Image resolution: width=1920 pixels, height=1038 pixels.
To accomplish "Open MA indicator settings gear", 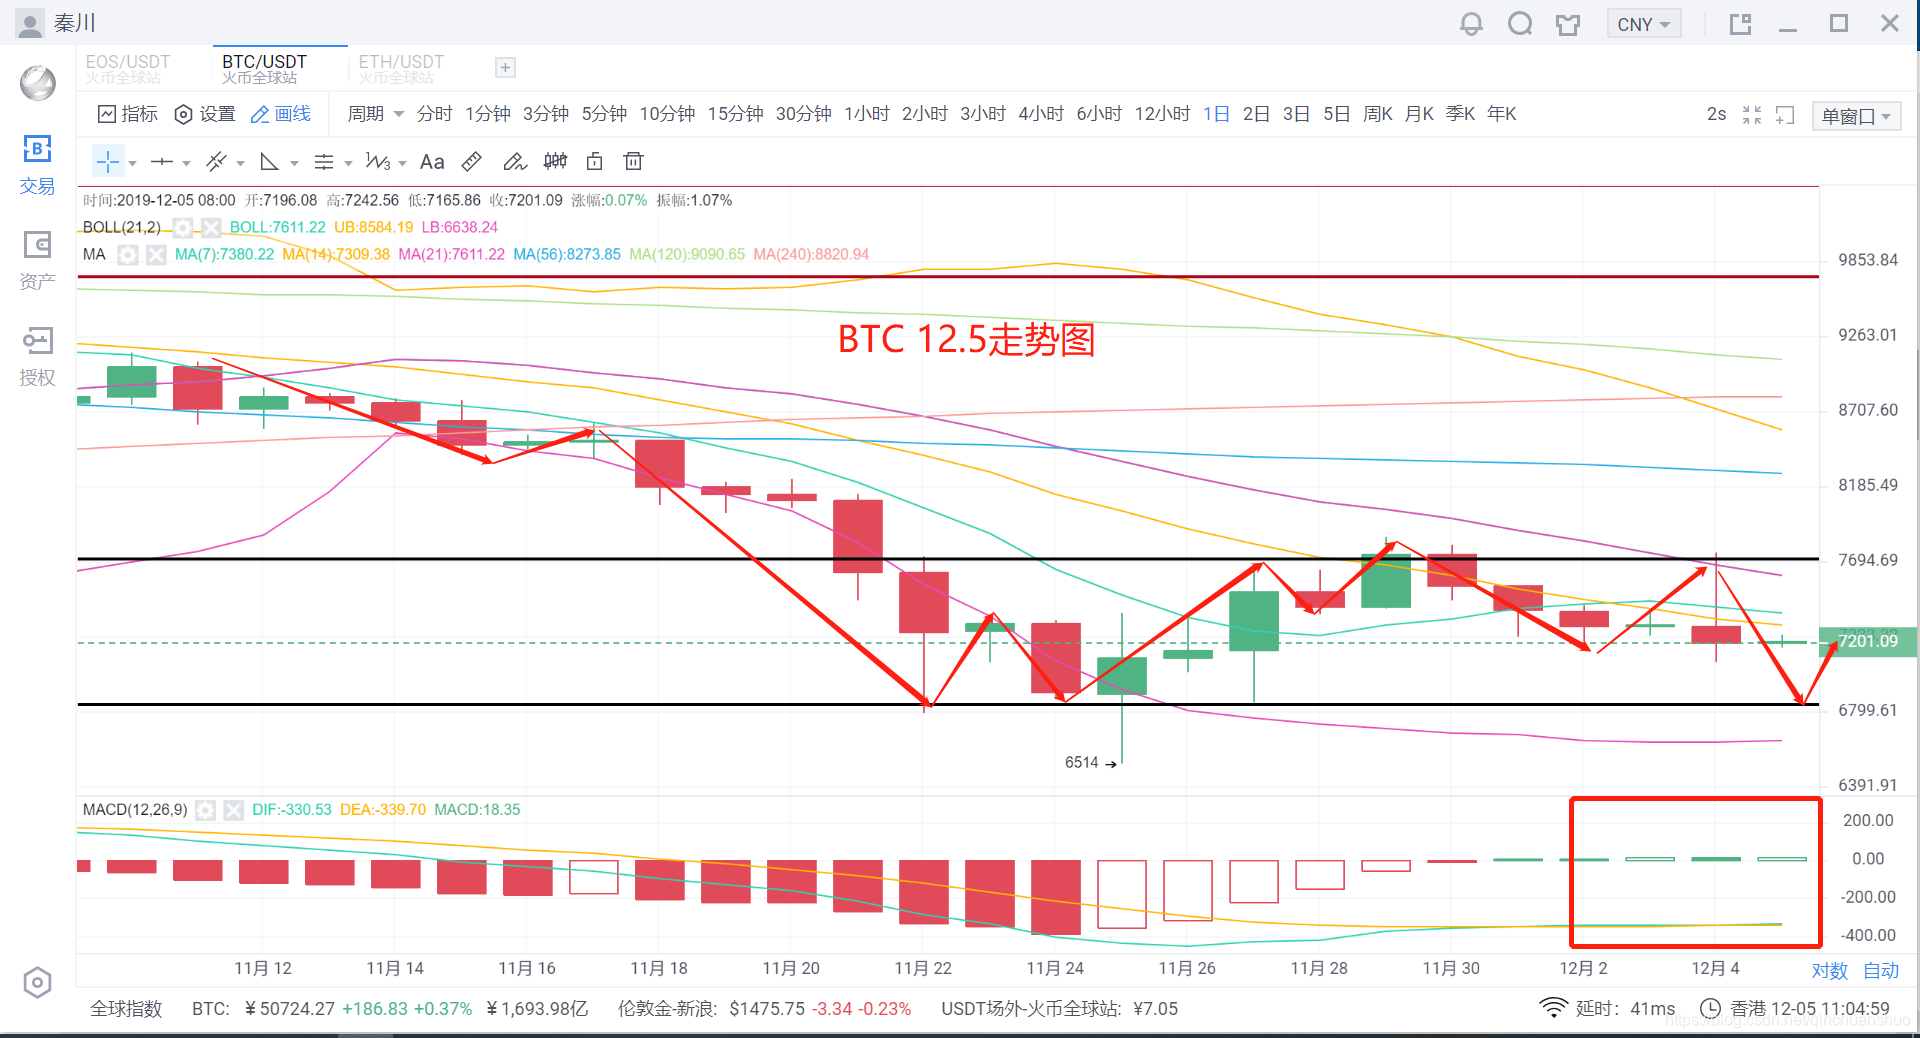I will point(128,254).
